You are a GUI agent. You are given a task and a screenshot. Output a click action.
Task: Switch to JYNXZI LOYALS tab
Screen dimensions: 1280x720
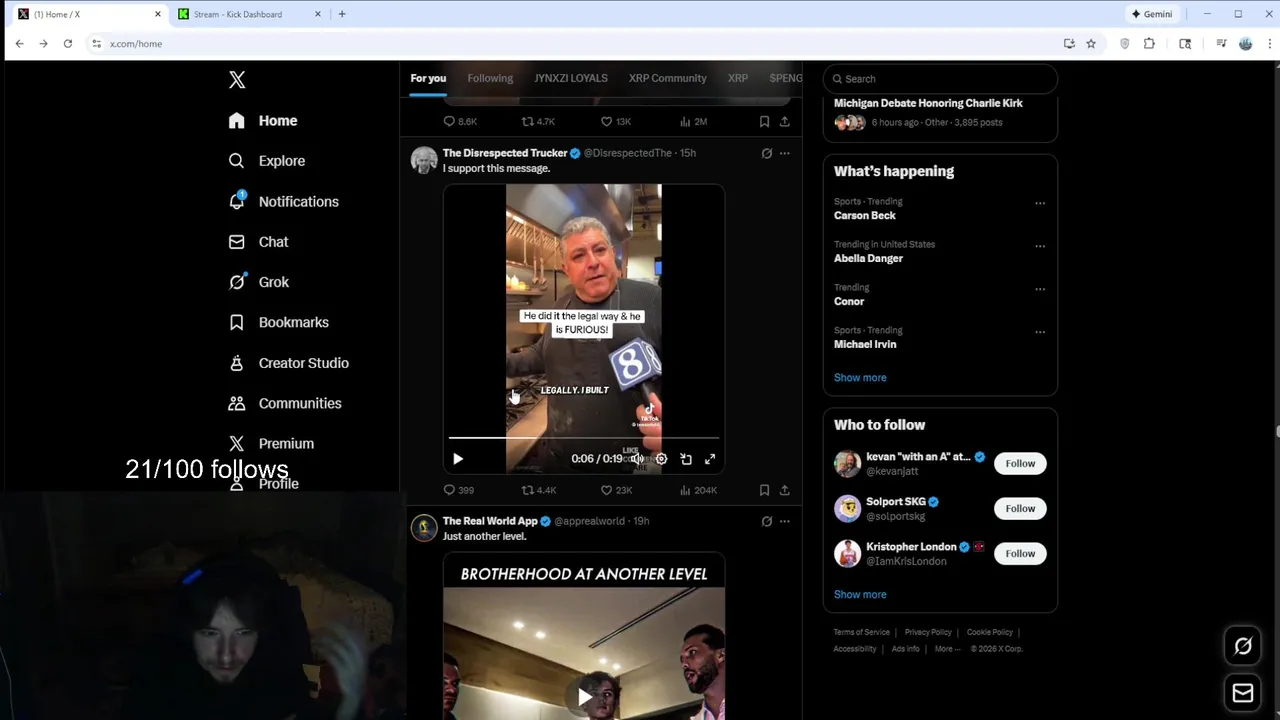[x=570, y=78]
